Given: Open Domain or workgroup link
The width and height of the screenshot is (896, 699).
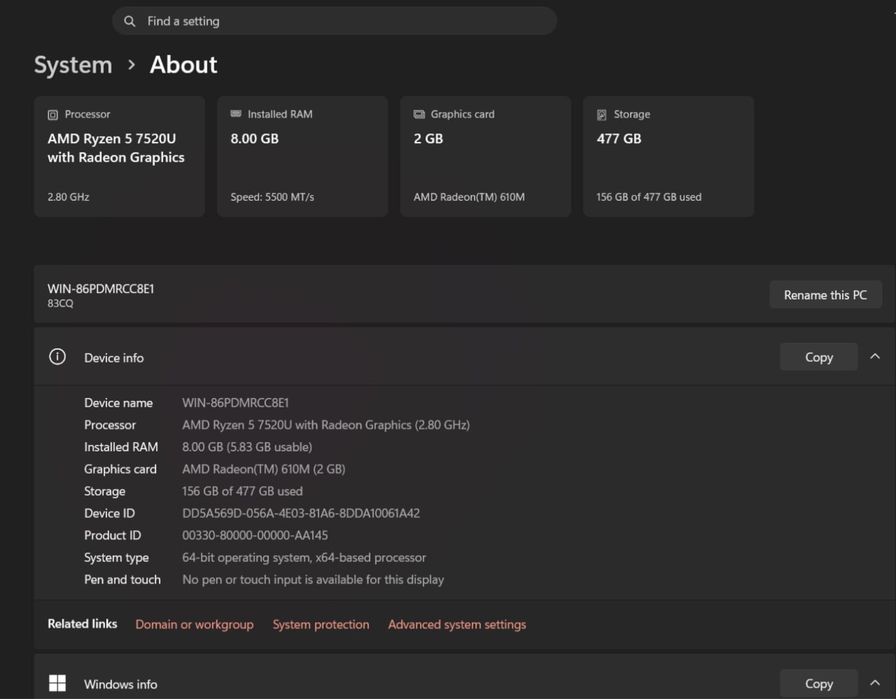Looking at the screenshot, I should [x=194, y=625].
